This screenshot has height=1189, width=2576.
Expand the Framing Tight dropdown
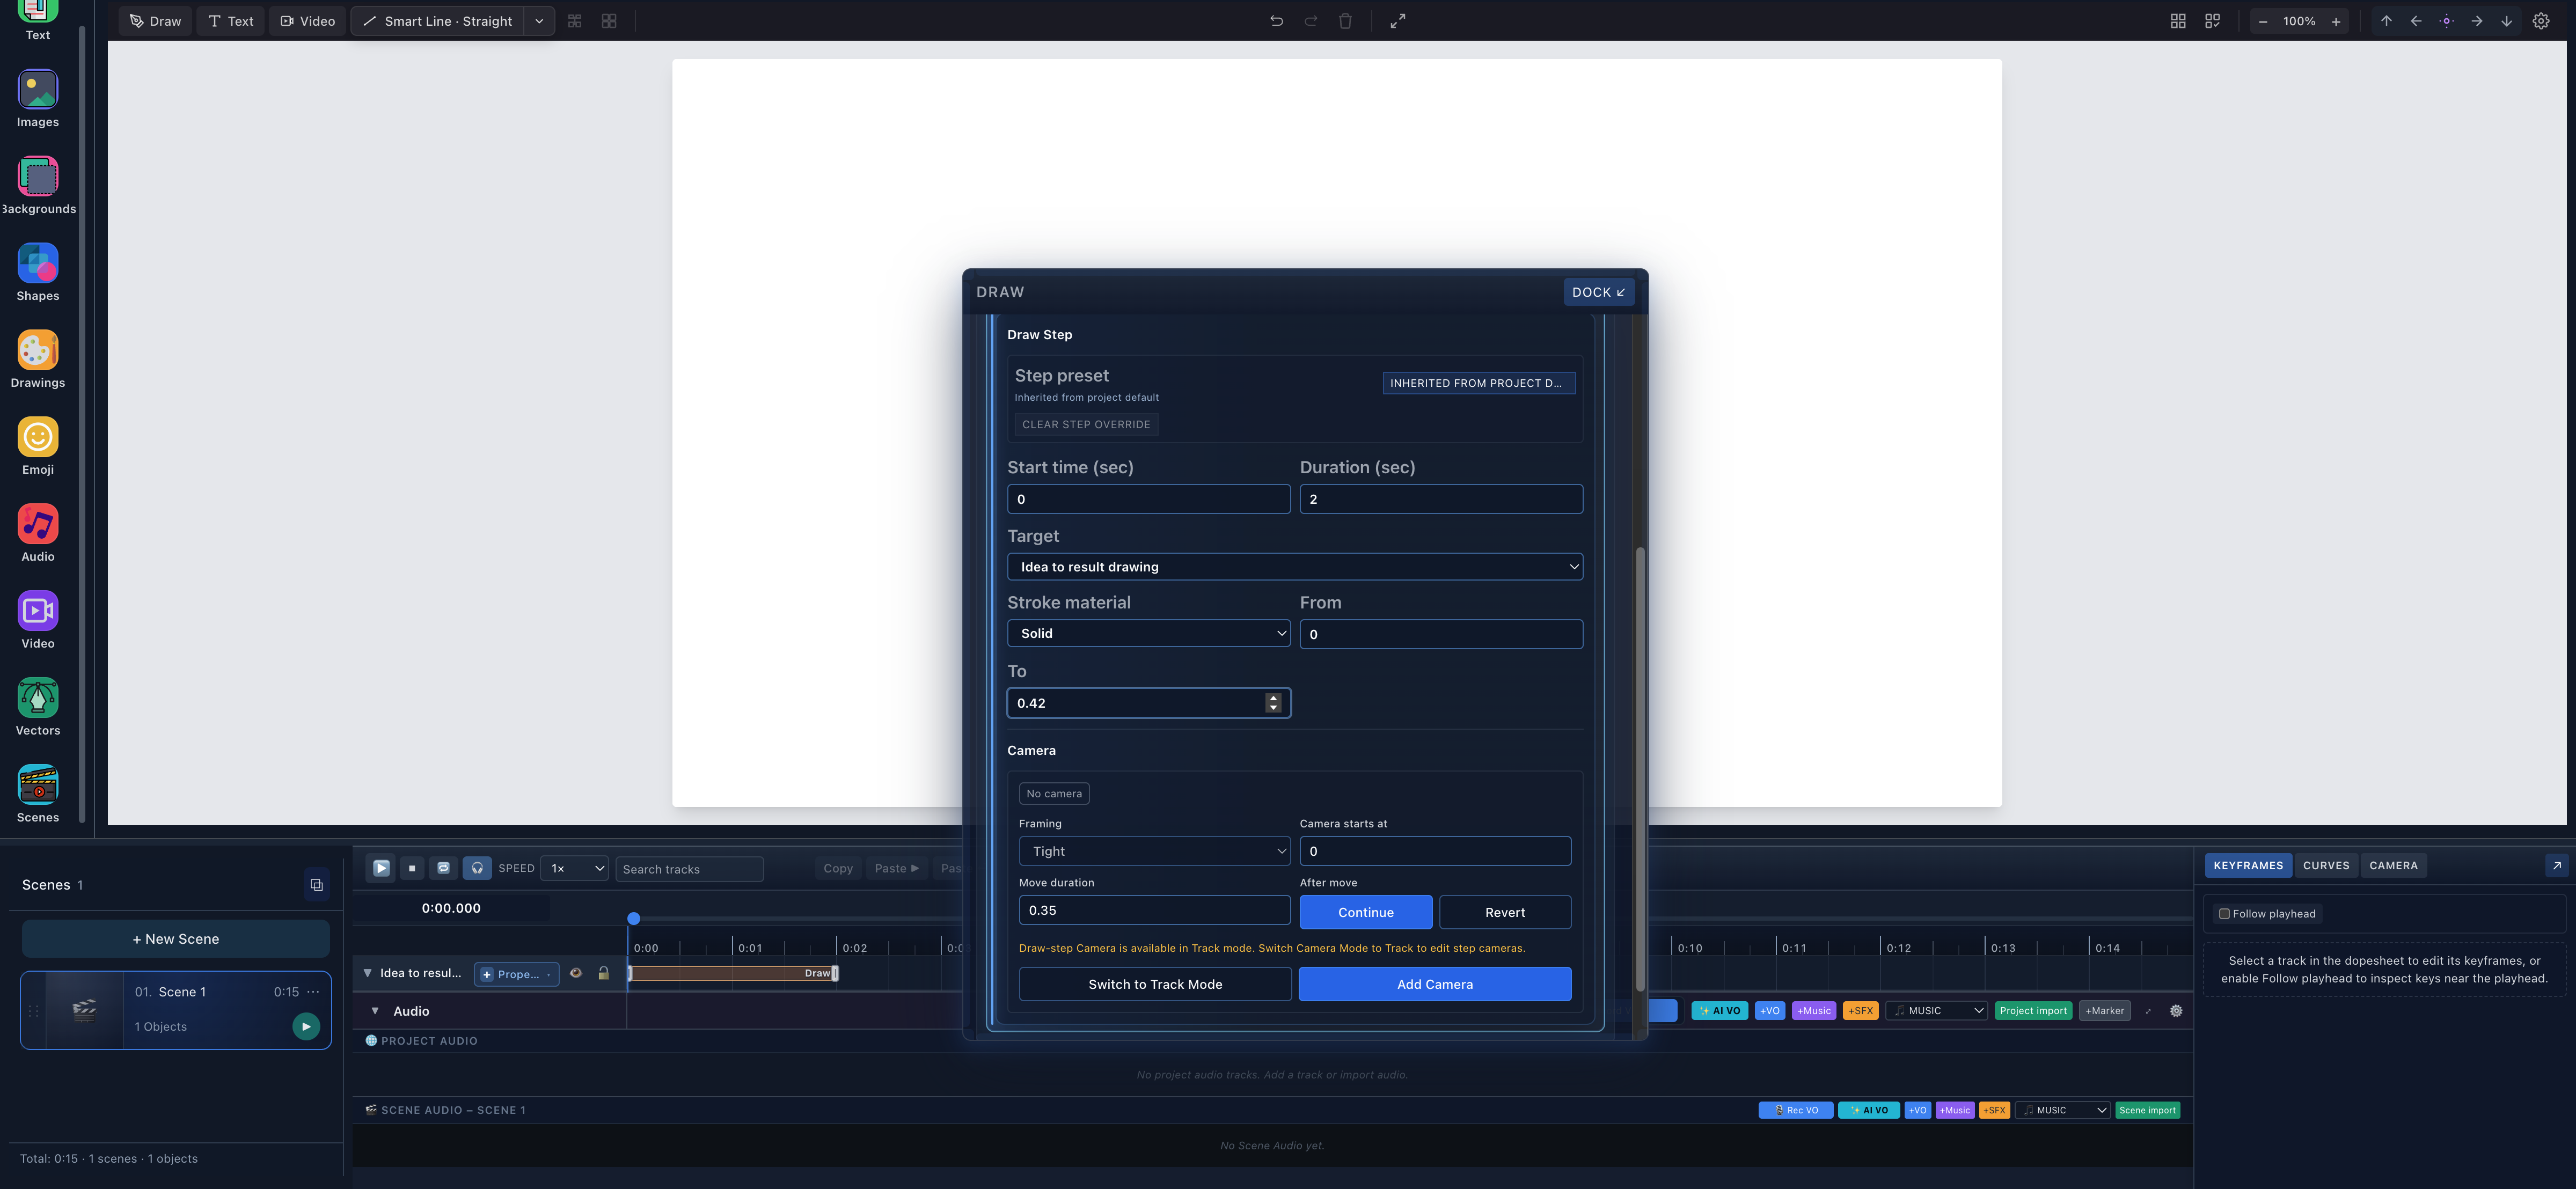(x=1155, y=851)
